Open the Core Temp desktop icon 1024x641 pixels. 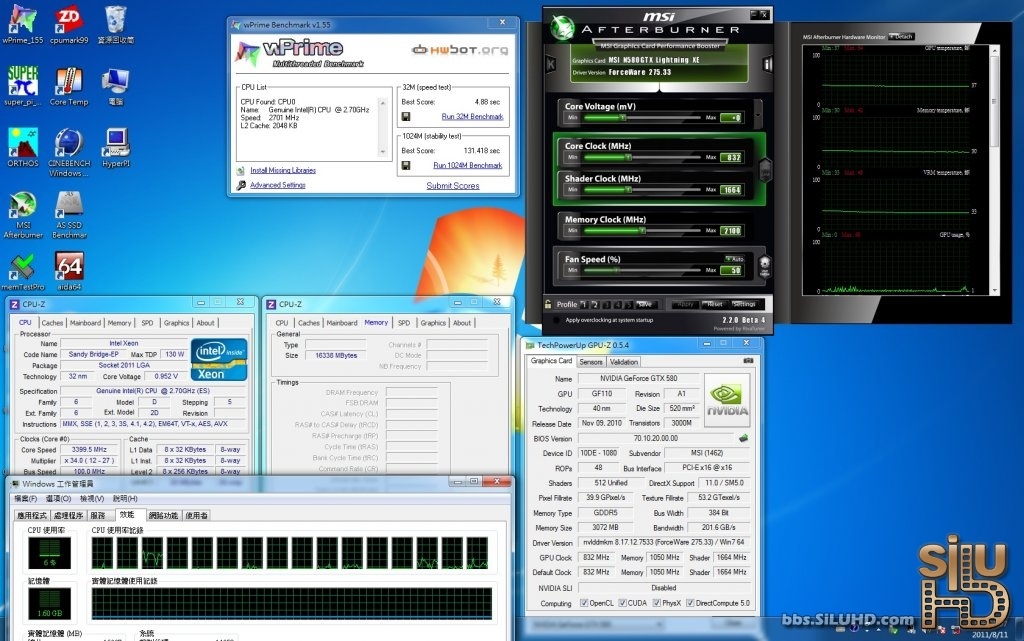68,82
